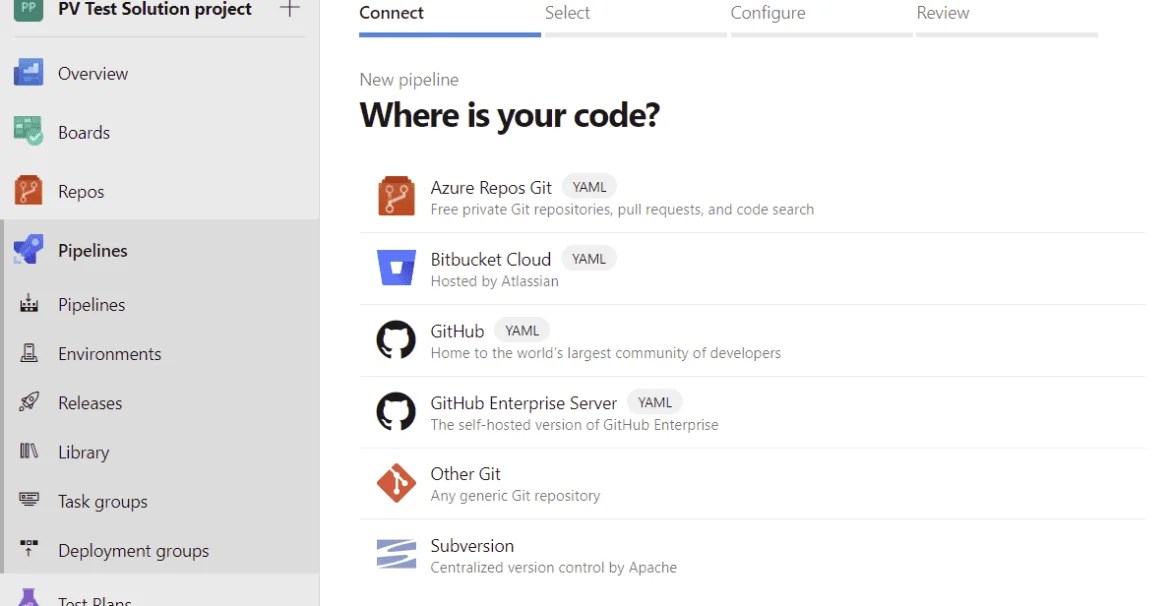This screenshot has height=606, width=1170.
Task: Choose GitHub Enterprise Server option
Action: coord(752,412)
